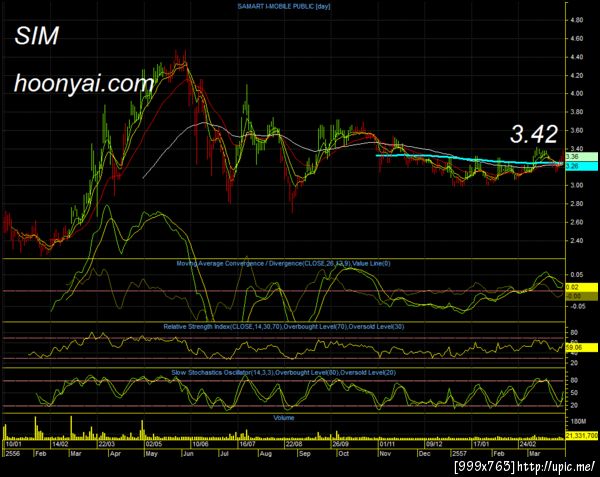
Task: Select the yellow 0.02 MACD value tag
Action: point(581,287)
